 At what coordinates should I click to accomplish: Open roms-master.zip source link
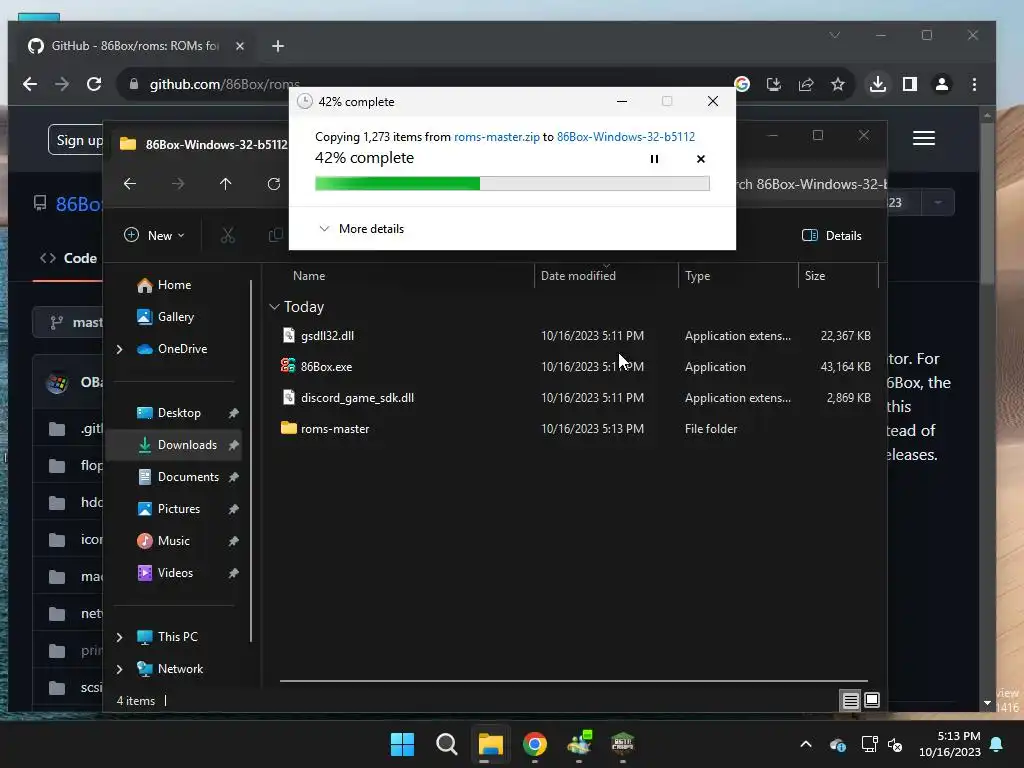496,136
